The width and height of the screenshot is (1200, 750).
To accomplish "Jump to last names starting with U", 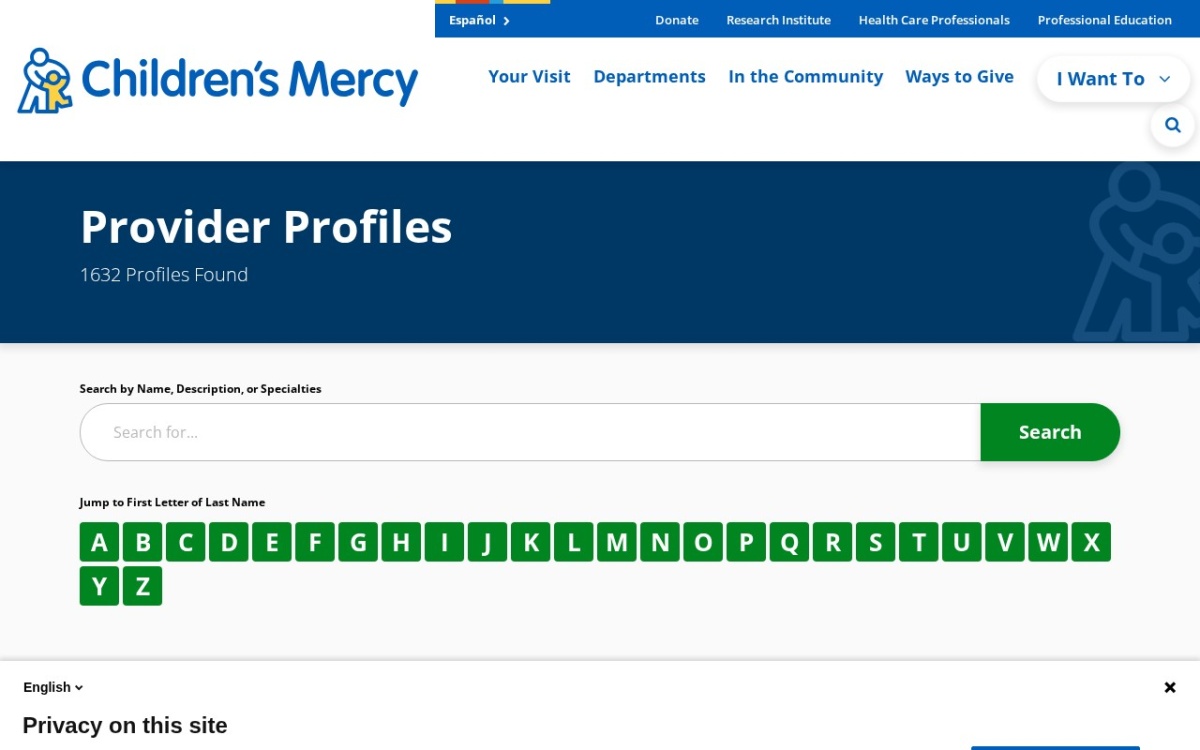I will tap(961, 542).
